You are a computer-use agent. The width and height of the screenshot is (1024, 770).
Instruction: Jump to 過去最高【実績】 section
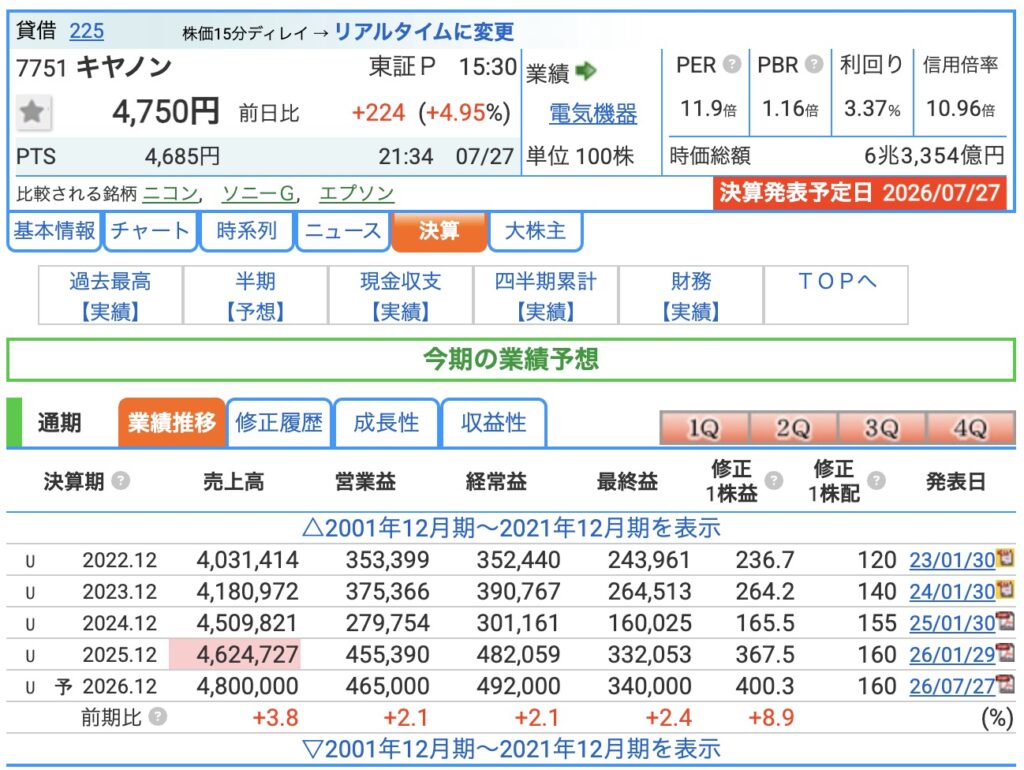[110, 295]
